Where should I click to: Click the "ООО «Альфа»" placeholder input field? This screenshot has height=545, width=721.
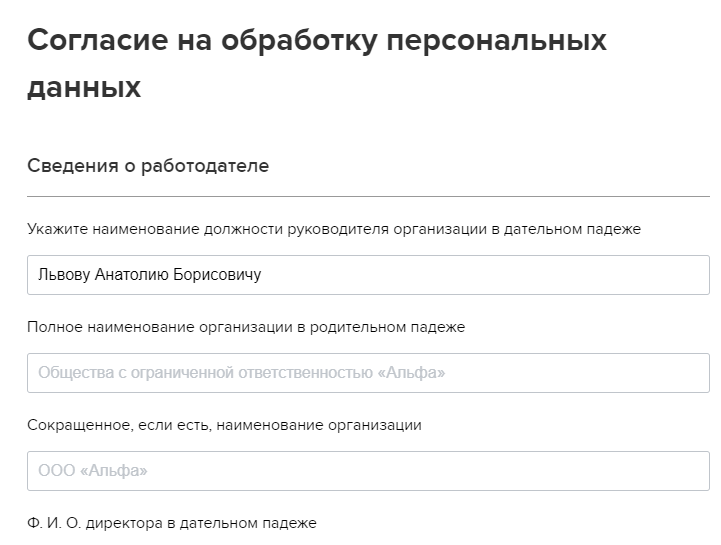pos(368,471)
